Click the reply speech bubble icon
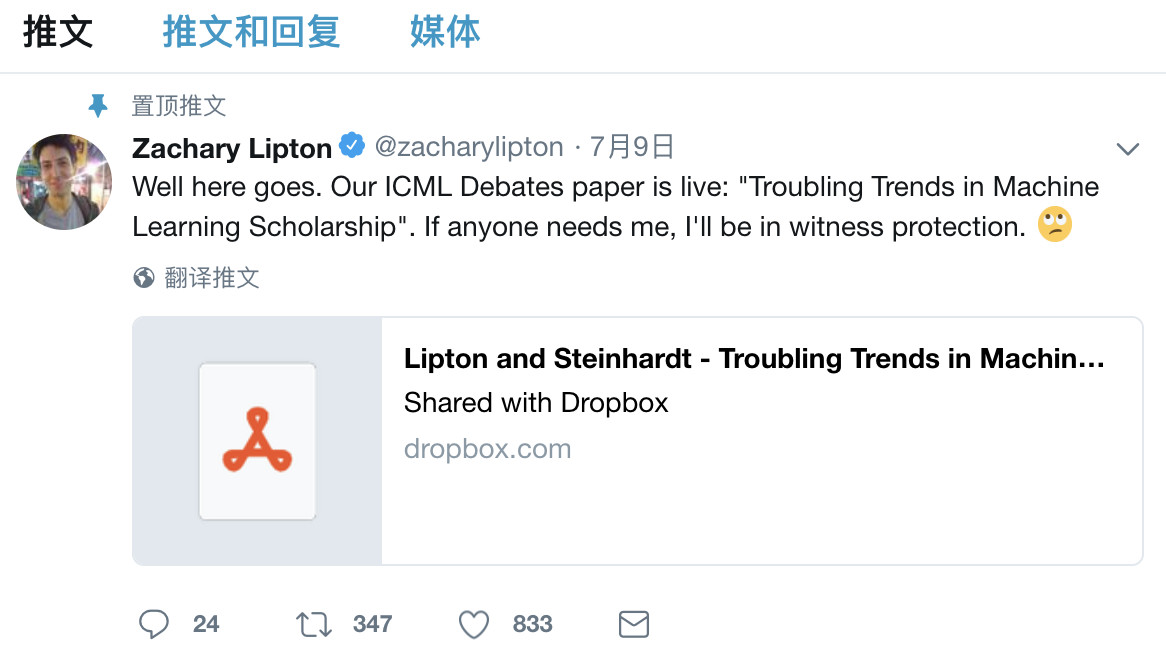Screen dimensions: 1166x664 click(153, 625)
